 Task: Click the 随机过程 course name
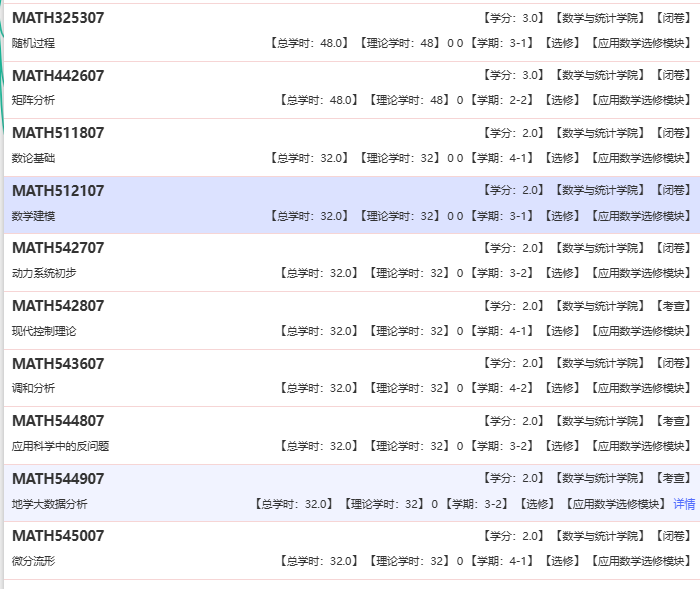click(x=34, y=43)
